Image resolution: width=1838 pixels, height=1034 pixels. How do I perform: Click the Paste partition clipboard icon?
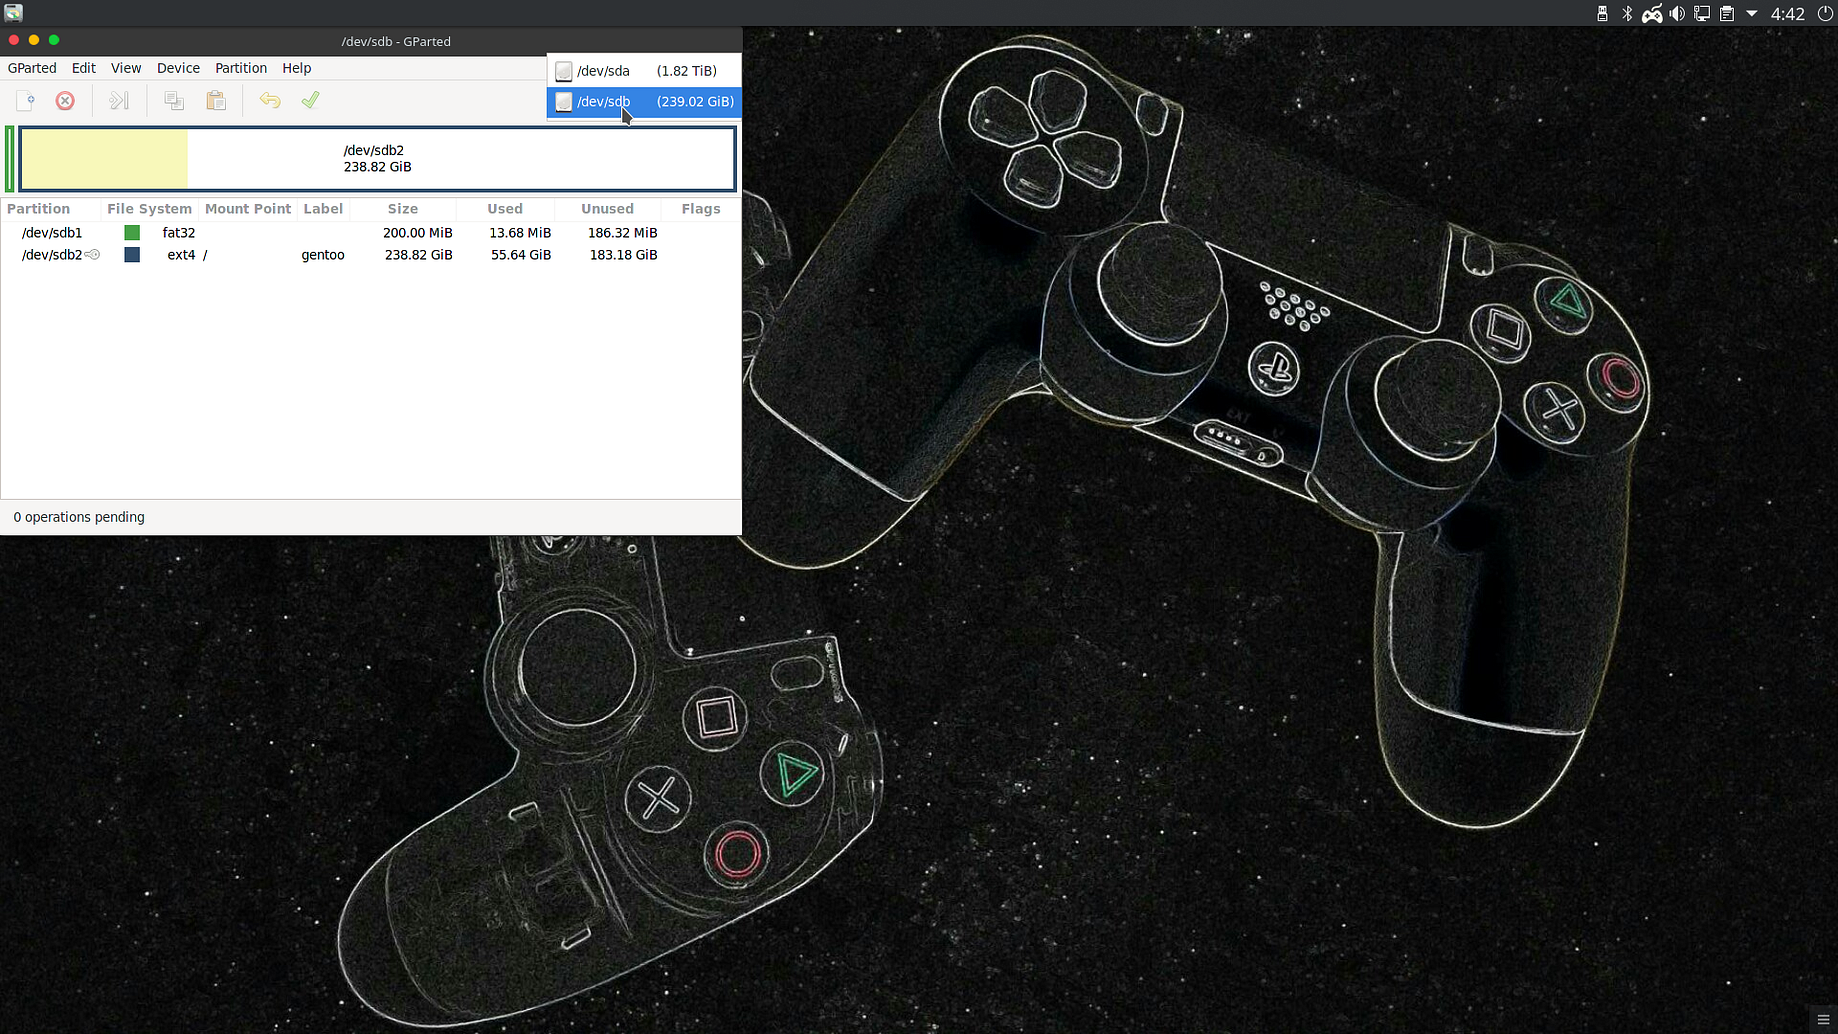(216, 100)
